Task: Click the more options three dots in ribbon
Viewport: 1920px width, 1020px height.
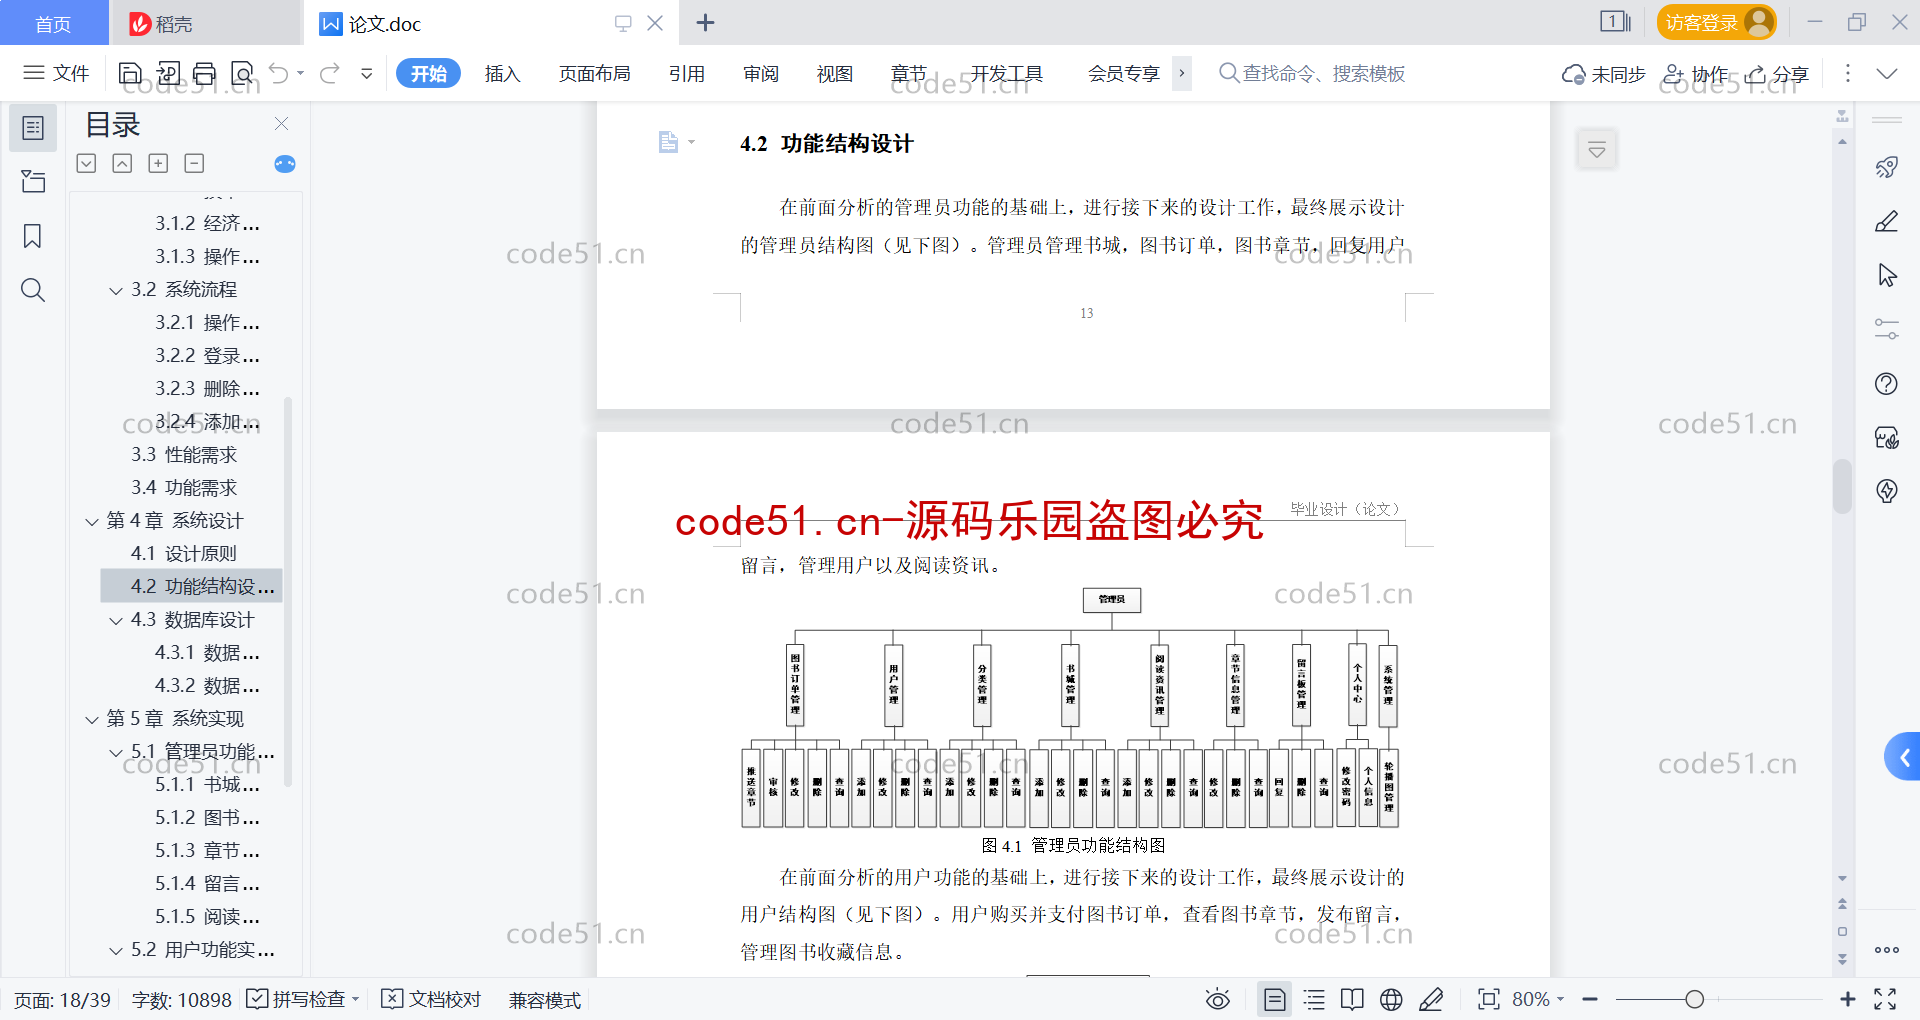Action: [x=1847, y=73]
